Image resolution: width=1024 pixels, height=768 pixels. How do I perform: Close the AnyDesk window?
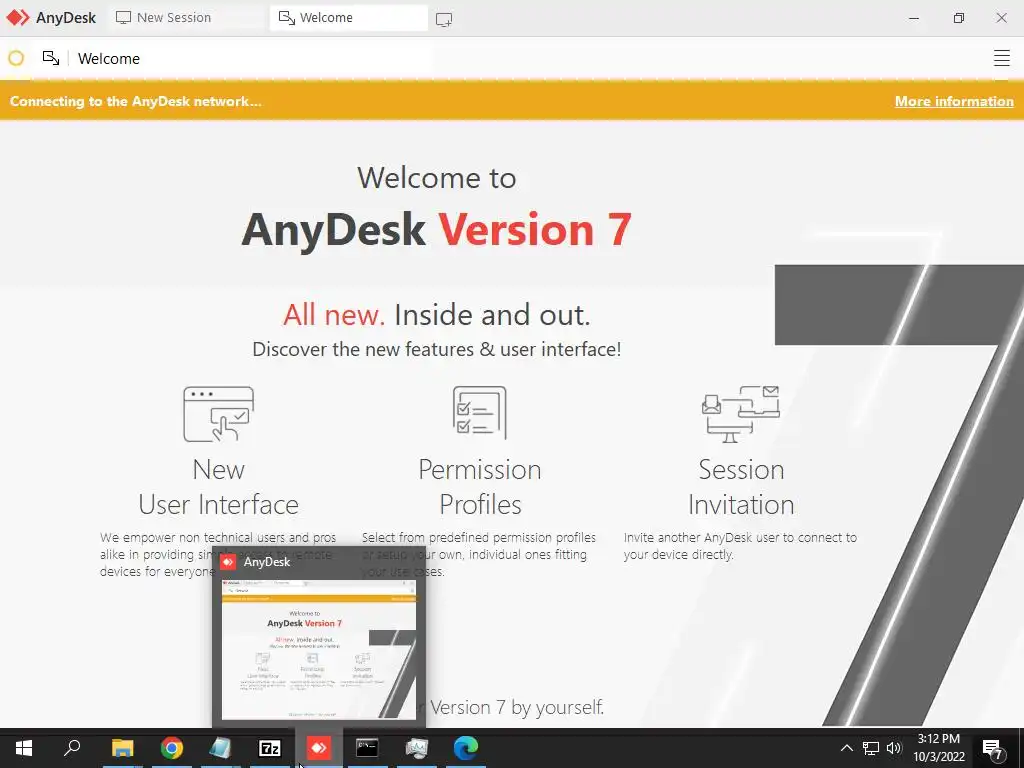(x=1001, y=18)
